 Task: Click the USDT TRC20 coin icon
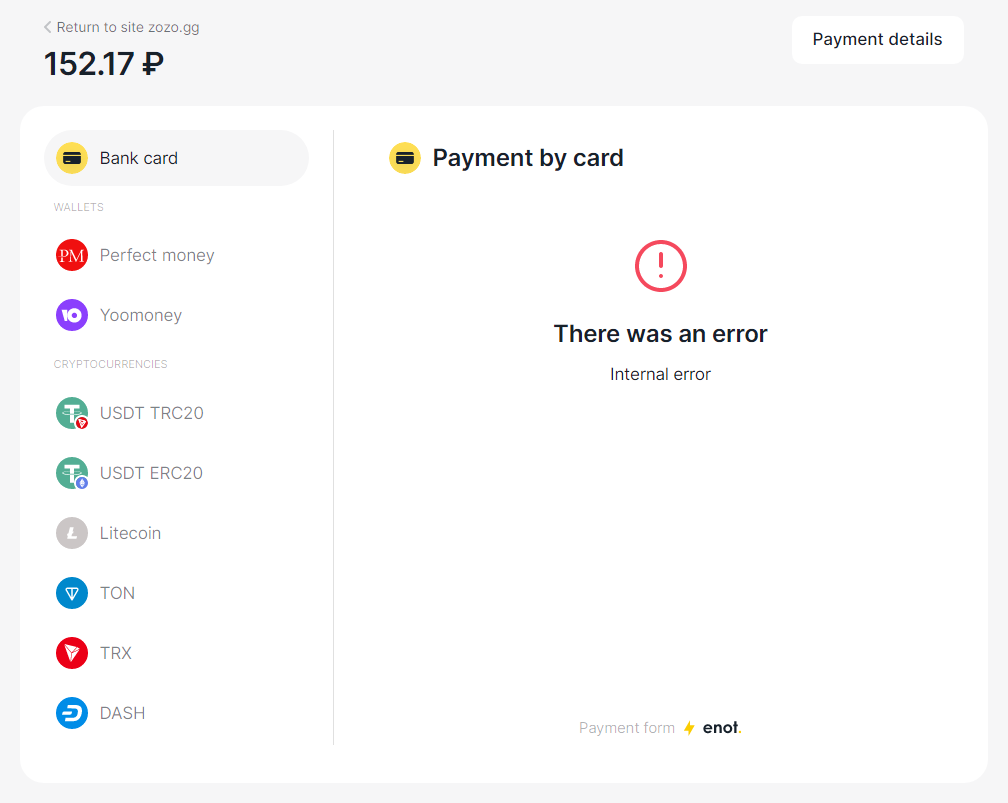pyautogui.click(x=72, y=413)
